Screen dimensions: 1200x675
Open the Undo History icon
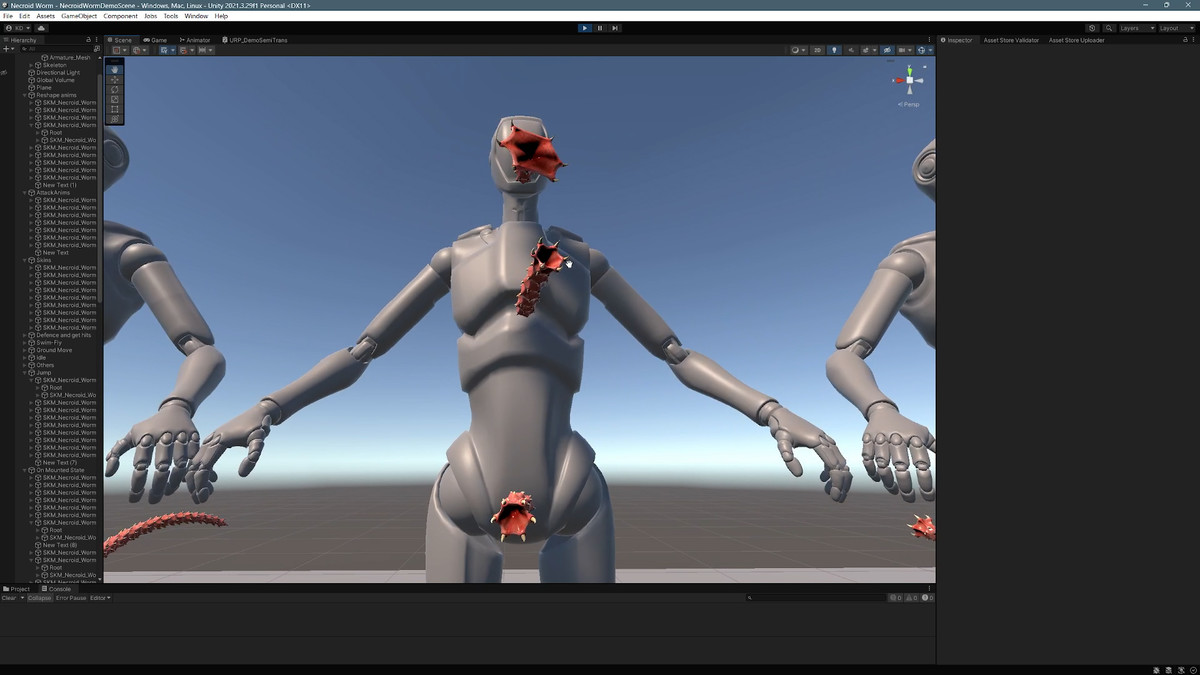1092,28
